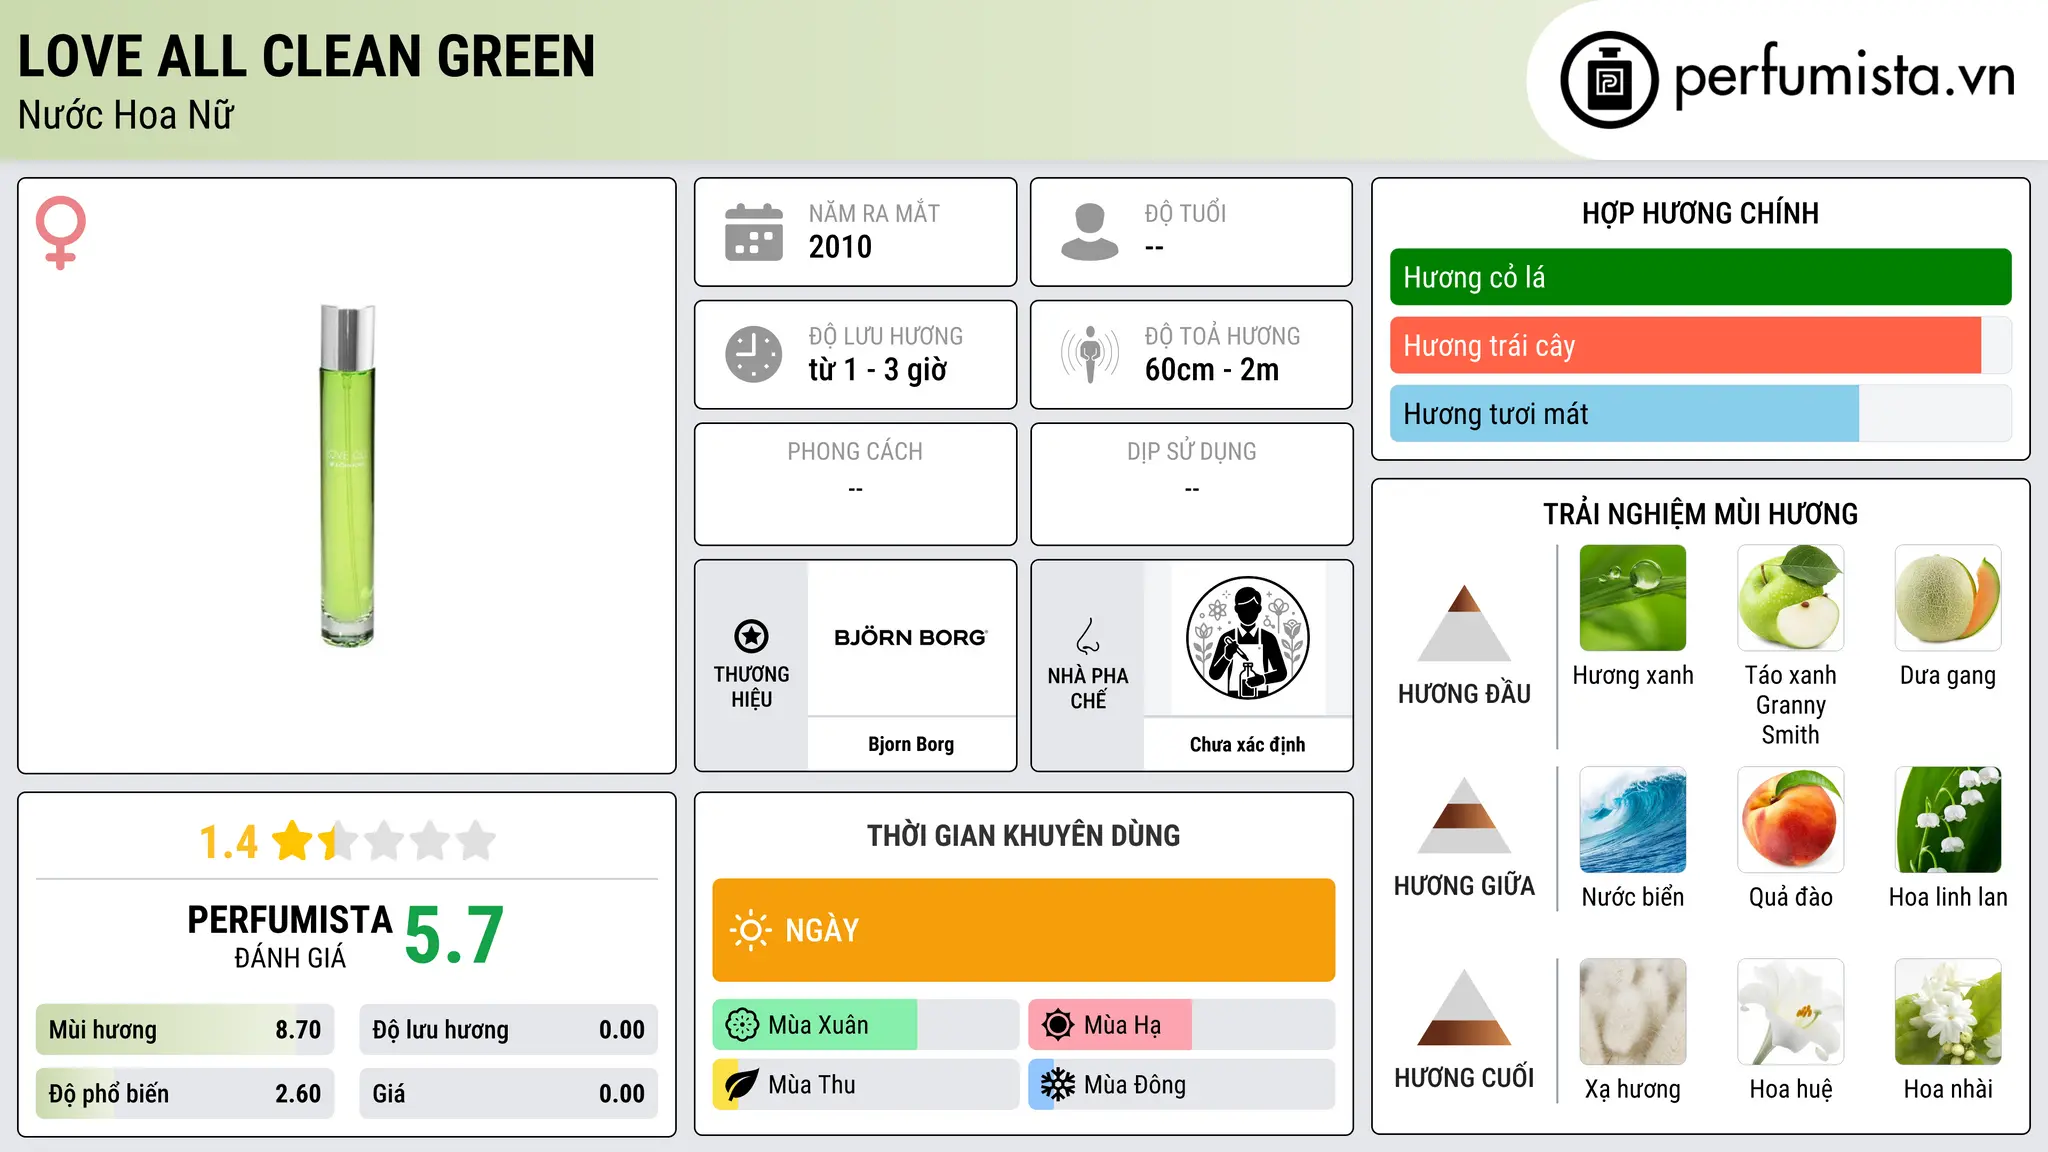The width and height of the screenshot is (2048, 1152).
Task: Open the Xạ hương musk image
Action: pos(1633,1012)
